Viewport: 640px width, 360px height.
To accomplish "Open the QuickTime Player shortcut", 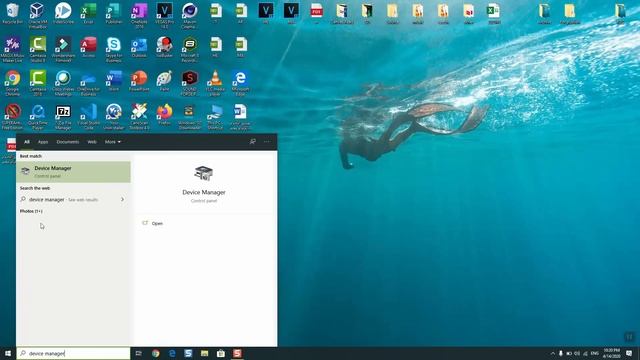I will coord(38,117).
